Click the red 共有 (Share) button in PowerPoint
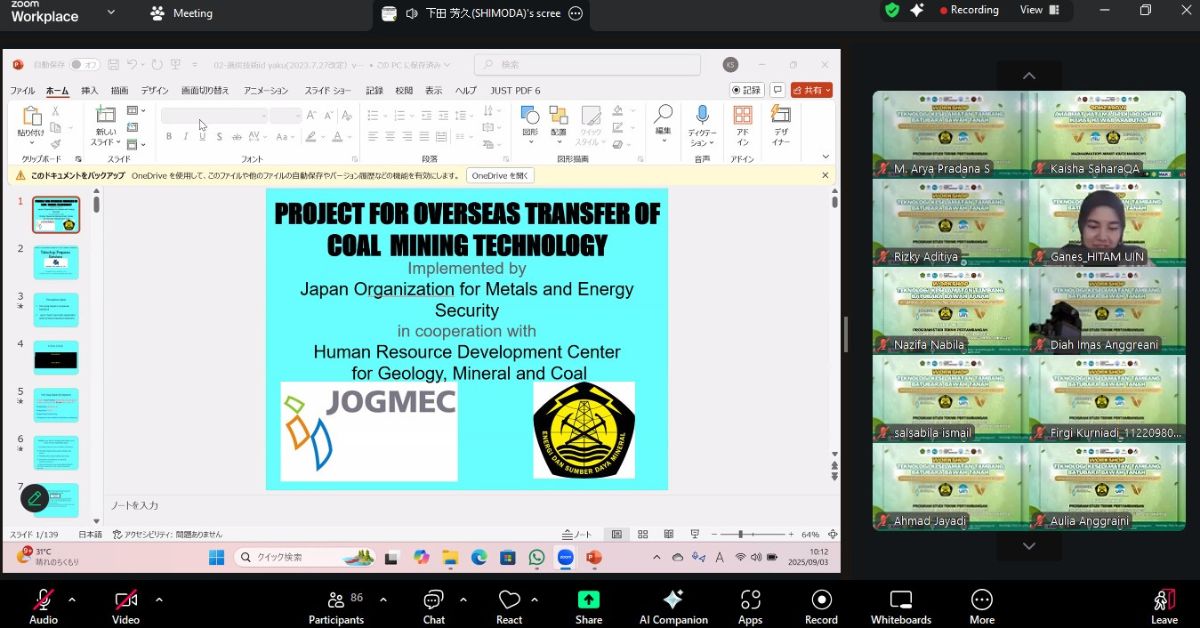This screenshot has width=1200, height=628. click(811, 90)
